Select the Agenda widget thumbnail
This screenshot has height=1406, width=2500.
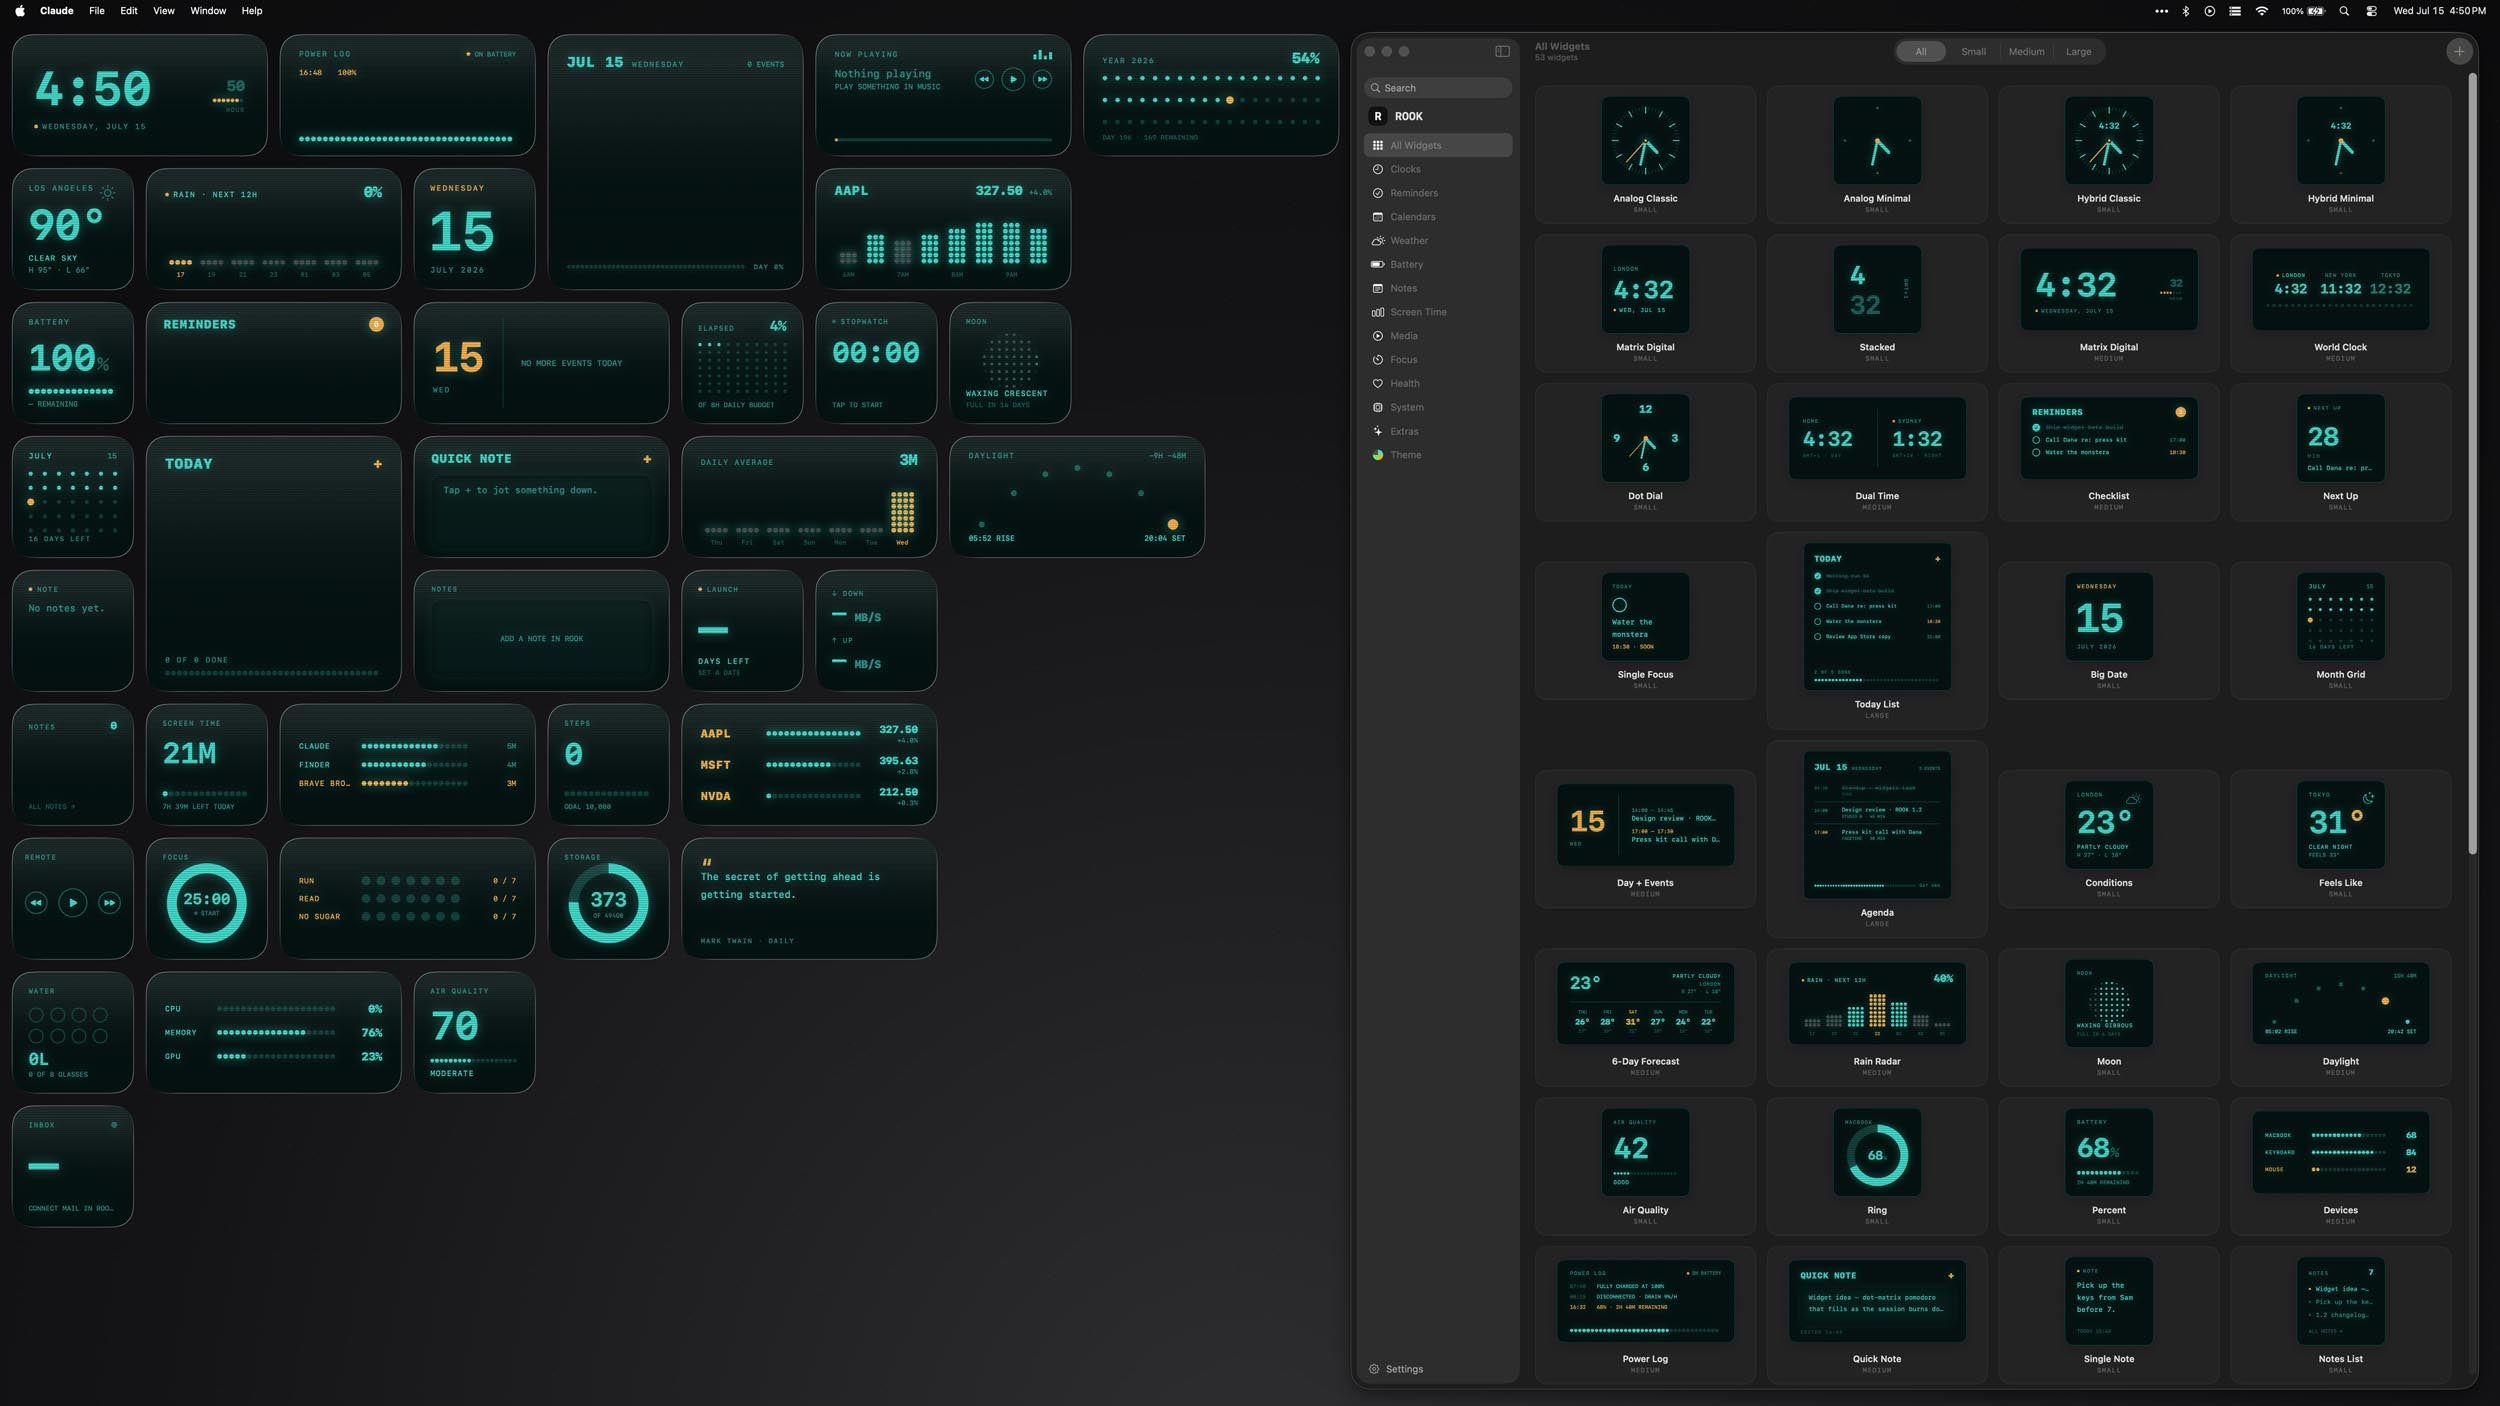(1877, 825)
